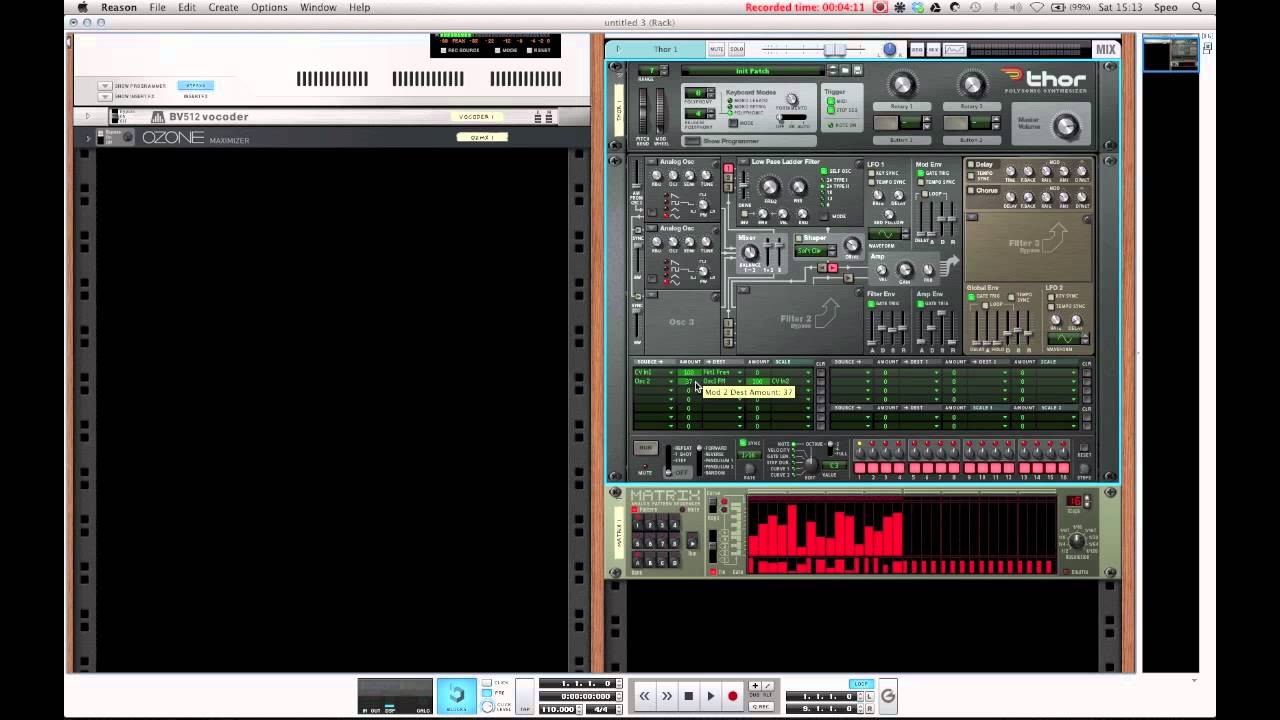Click the transport Stop button
Viewport: 1280px width, 720px height.
688,696
